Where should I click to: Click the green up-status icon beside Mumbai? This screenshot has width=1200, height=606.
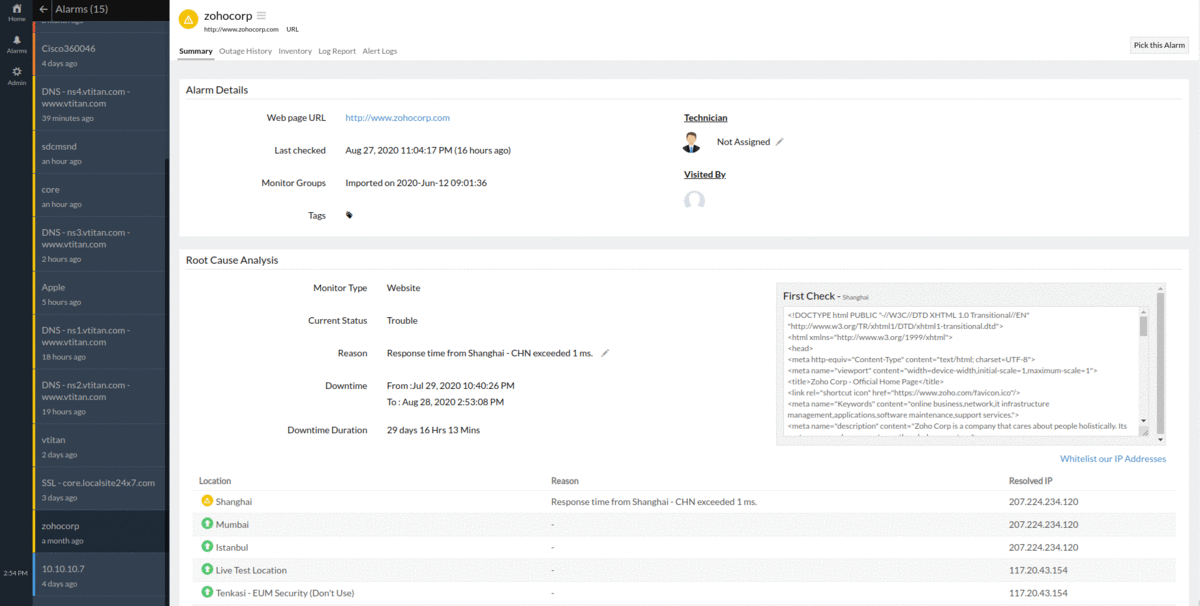(x=207, y=524)
